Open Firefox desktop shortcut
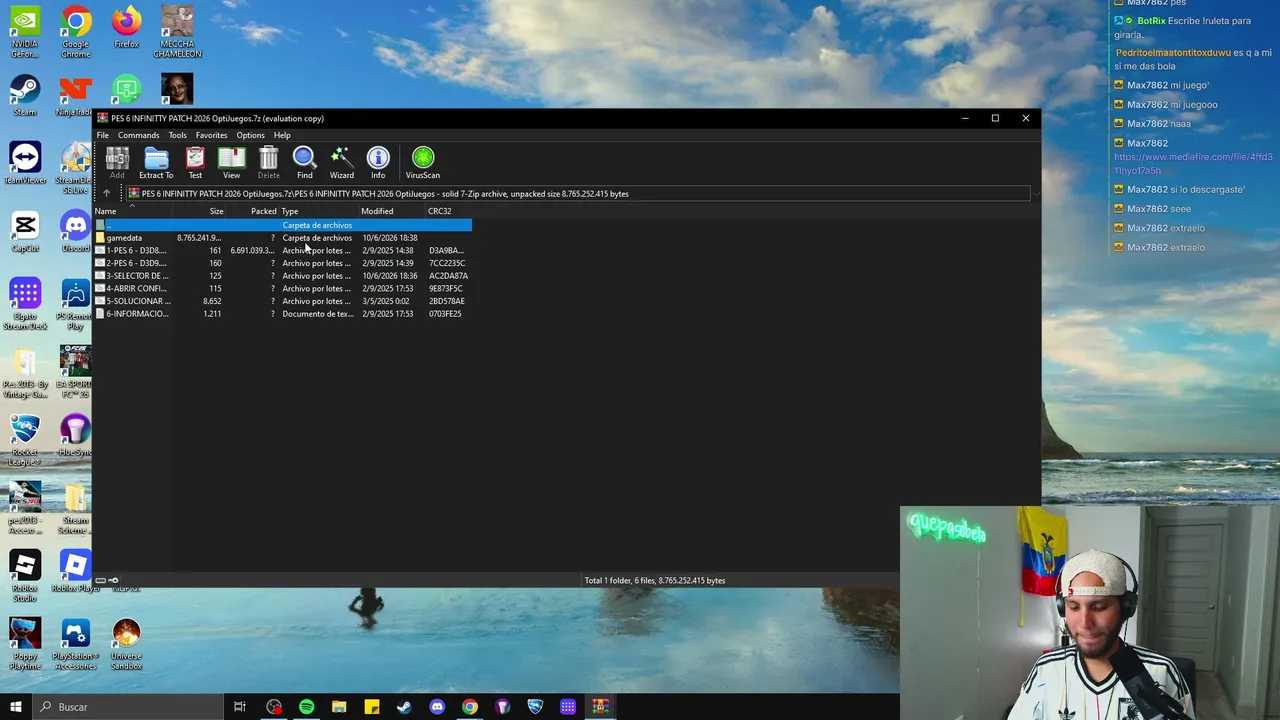This screenshot has height=720, width=1280. pos(126,27)
